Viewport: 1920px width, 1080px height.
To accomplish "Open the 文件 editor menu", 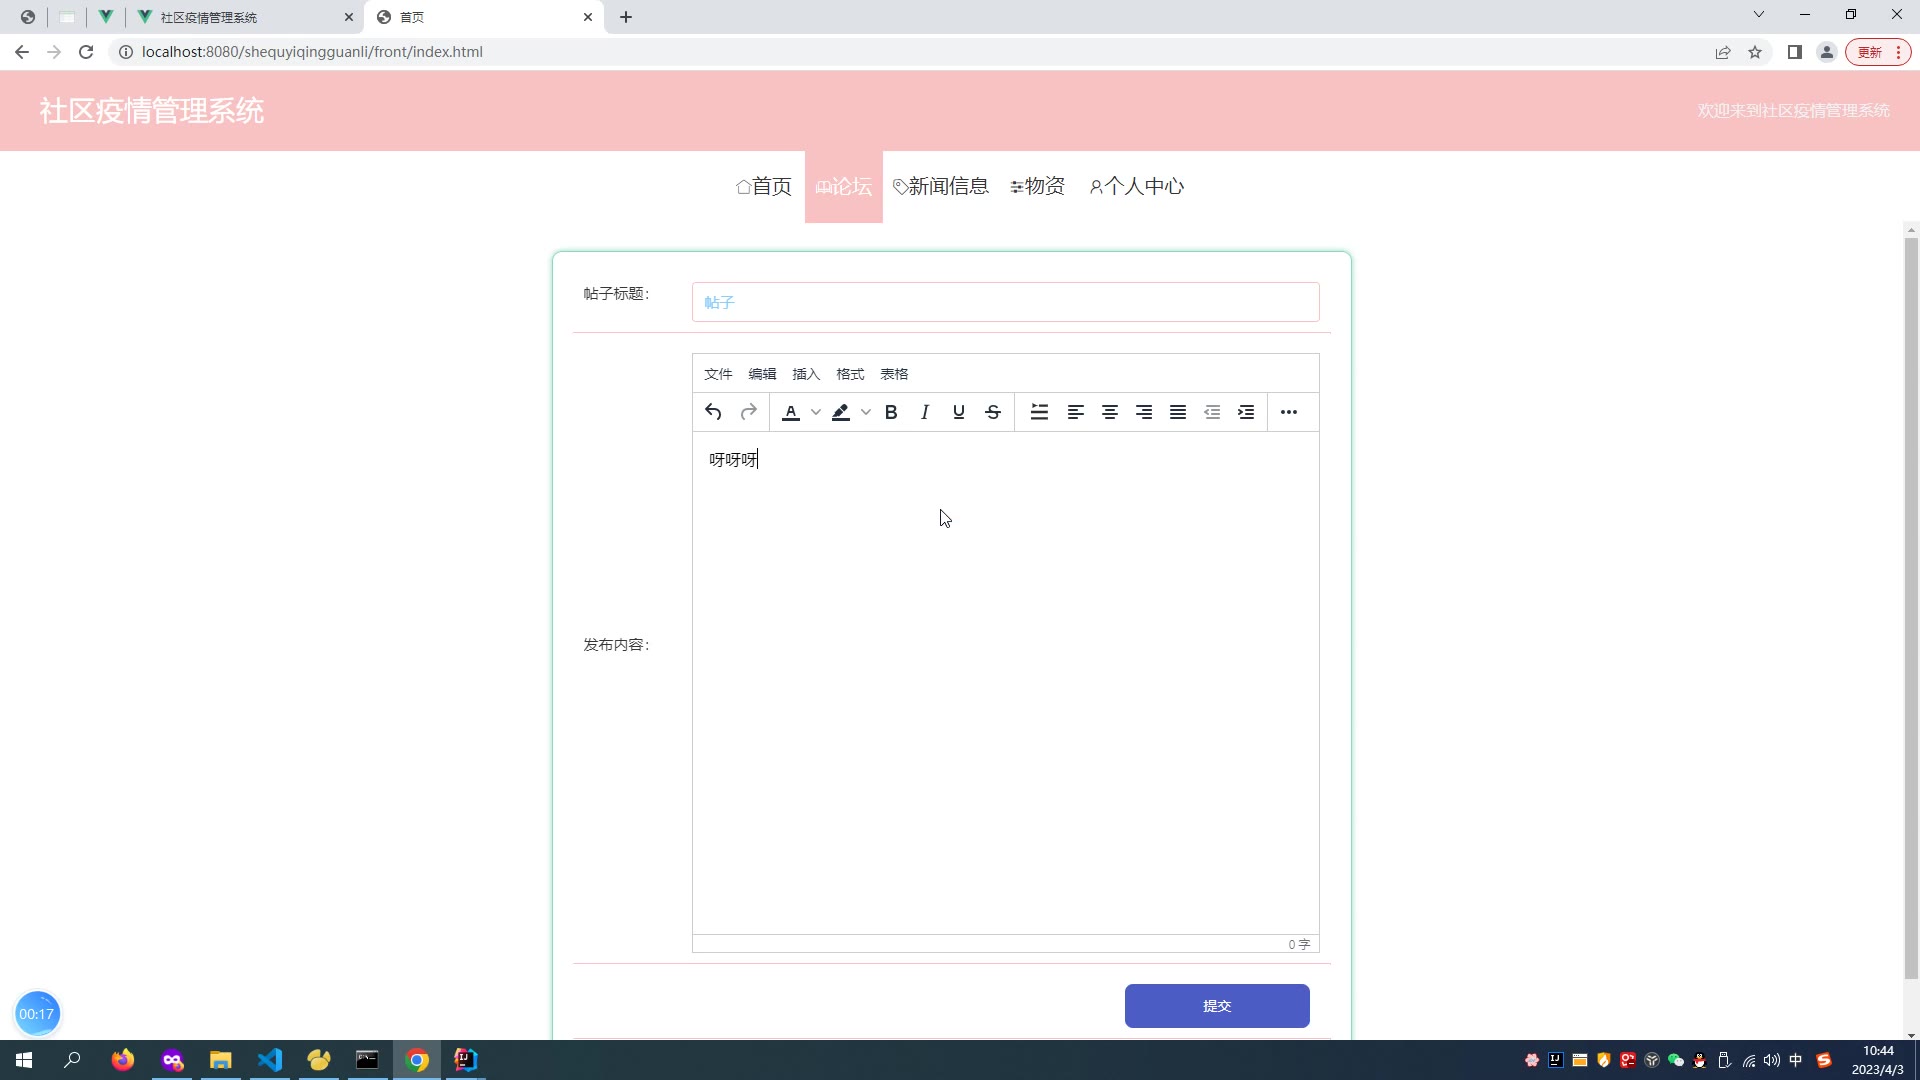I will tap(718, 374).
